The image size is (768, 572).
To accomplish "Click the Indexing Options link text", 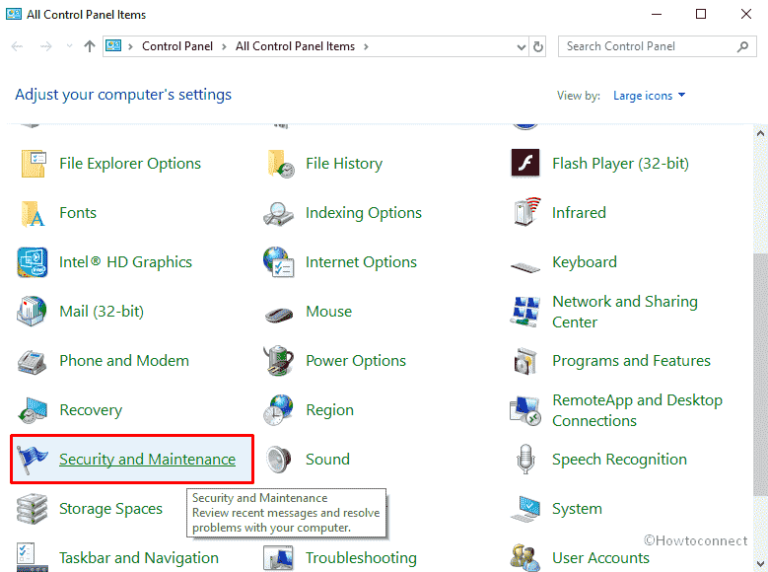I will coord(364,213).
